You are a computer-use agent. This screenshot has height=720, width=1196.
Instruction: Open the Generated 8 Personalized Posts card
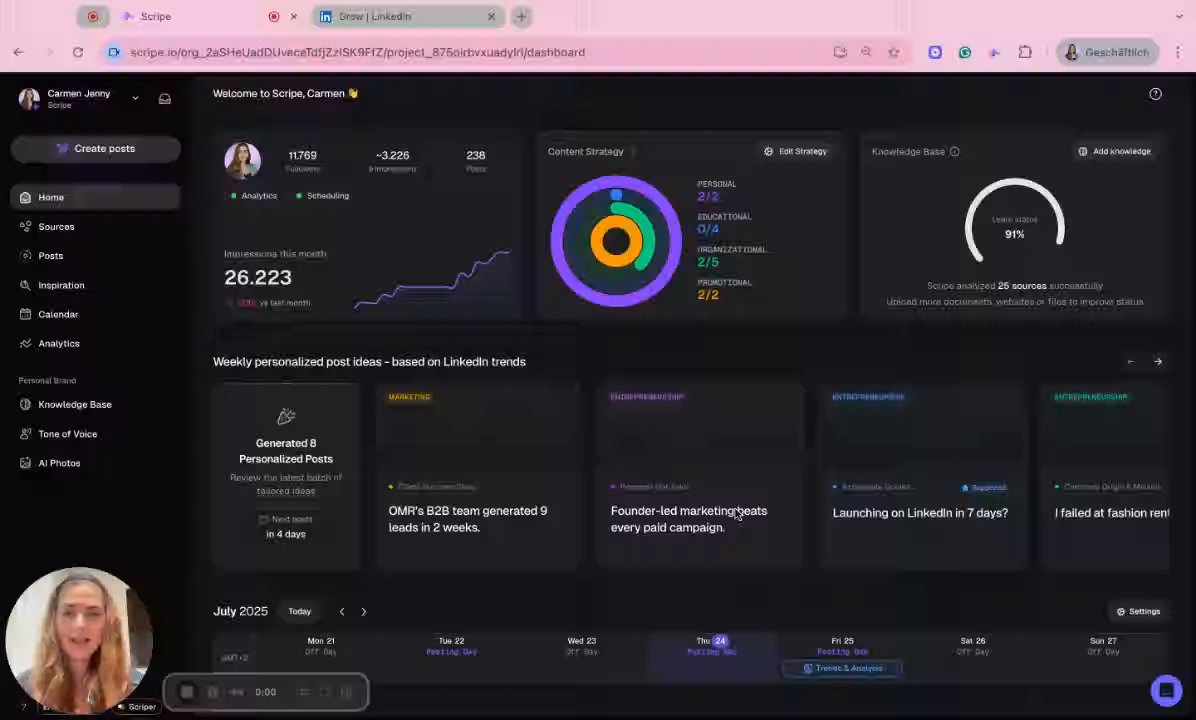pos(286,476)
